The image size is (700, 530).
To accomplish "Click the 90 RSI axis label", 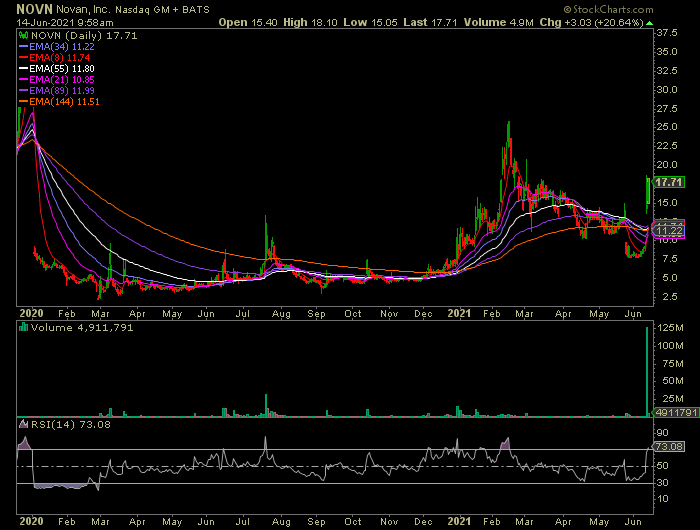I will [662, 433].
